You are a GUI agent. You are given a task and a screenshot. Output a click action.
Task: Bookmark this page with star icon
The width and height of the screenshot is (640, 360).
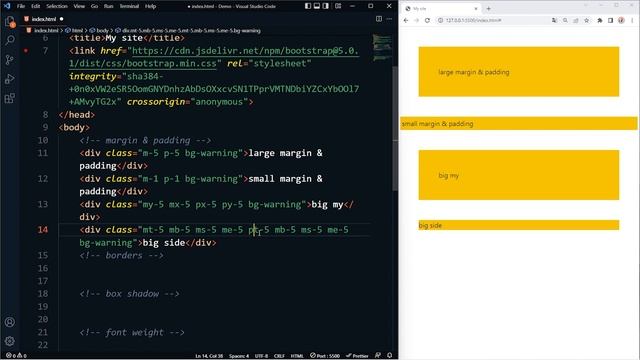click(587, 20)
